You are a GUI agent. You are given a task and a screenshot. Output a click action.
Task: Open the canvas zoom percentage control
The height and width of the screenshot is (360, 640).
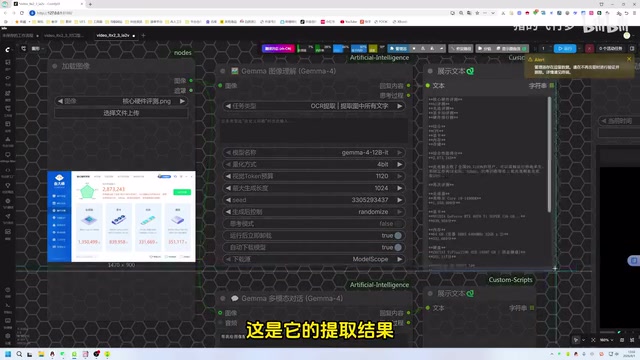pyautogui.click(x=606, y=340)
